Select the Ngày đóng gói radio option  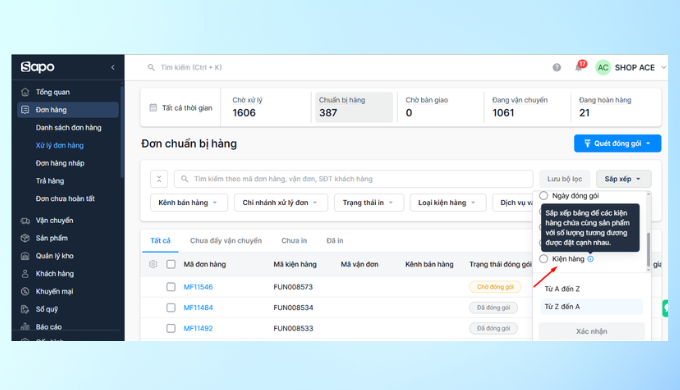click(x=543, y=196)
